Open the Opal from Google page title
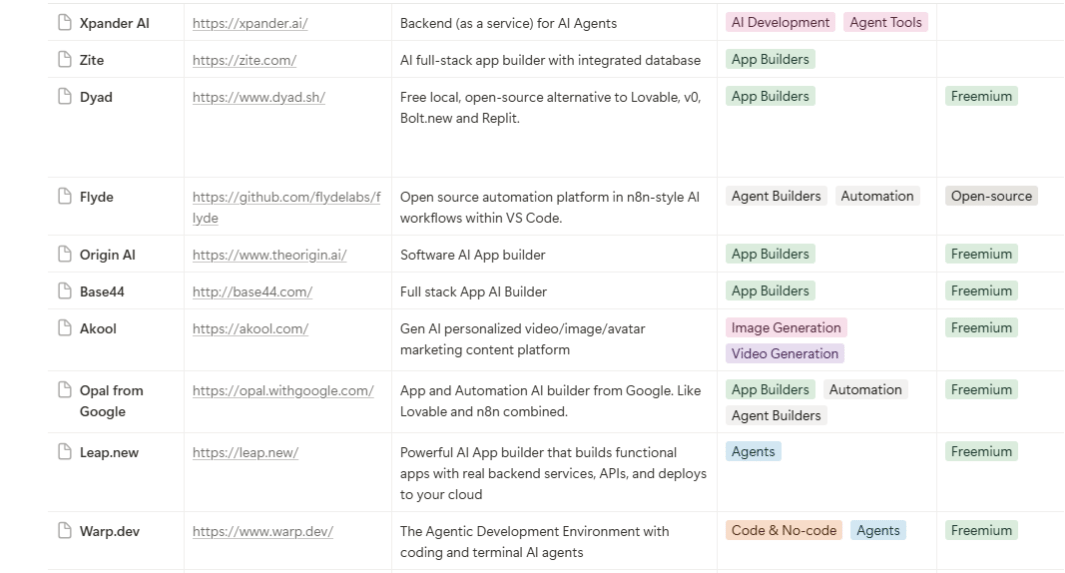1065x573 pixels. 111,401
